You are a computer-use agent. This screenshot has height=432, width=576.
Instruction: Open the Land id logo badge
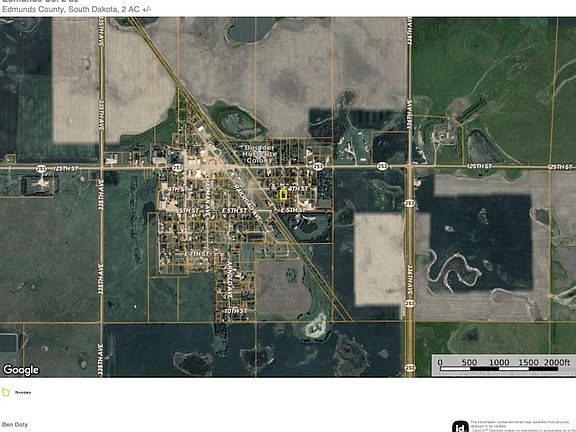[x=460, y=427]
